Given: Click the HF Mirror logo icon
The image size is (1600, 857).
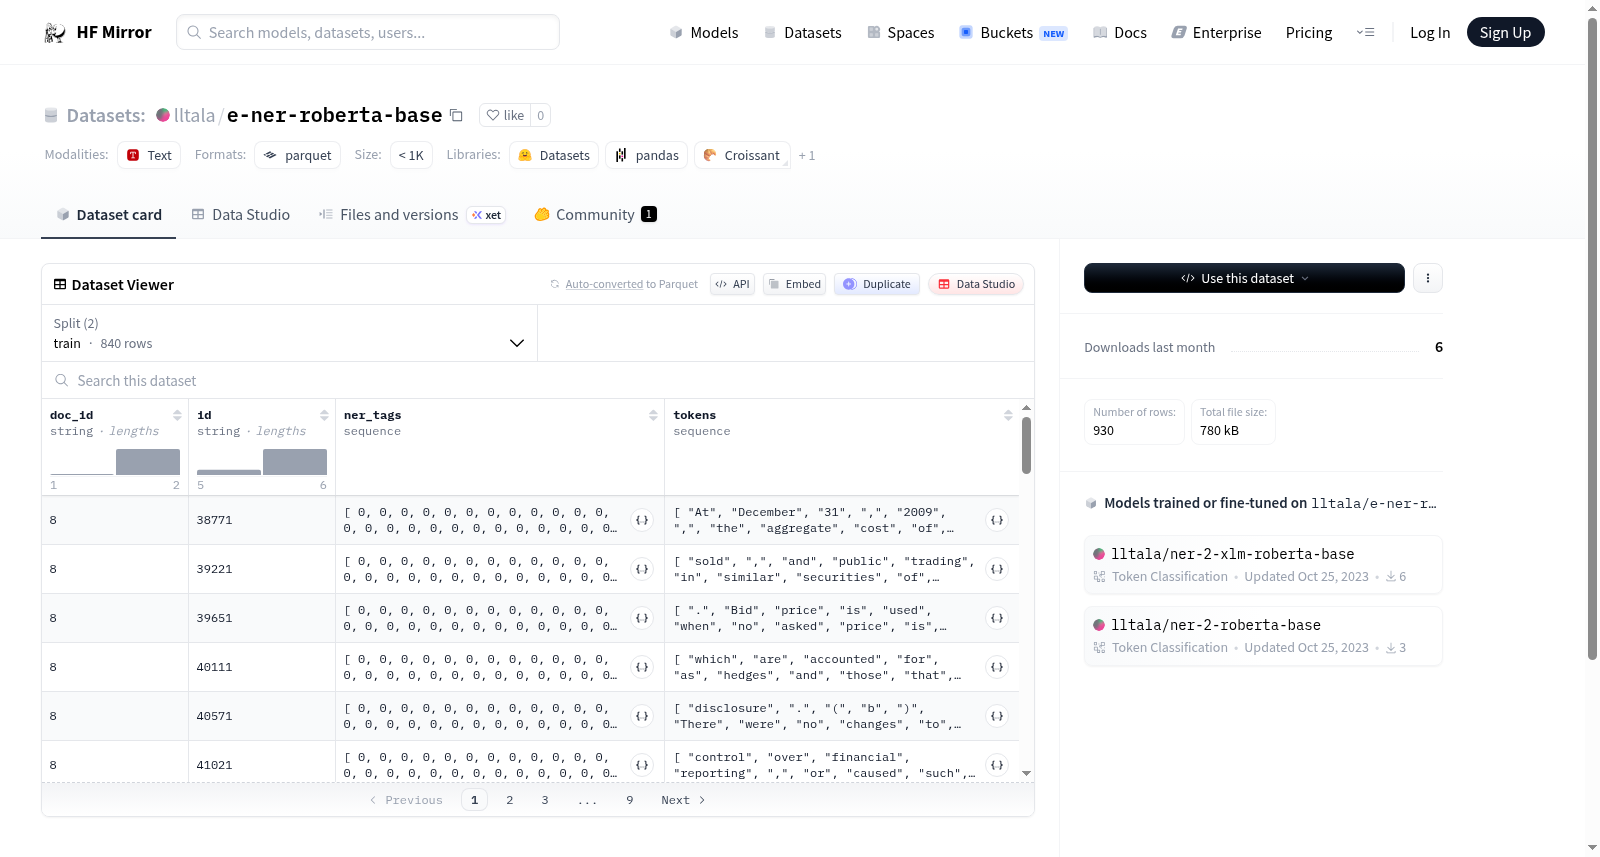Looking at the screenshot, I should pyautogui.click(x=55, y=33).
